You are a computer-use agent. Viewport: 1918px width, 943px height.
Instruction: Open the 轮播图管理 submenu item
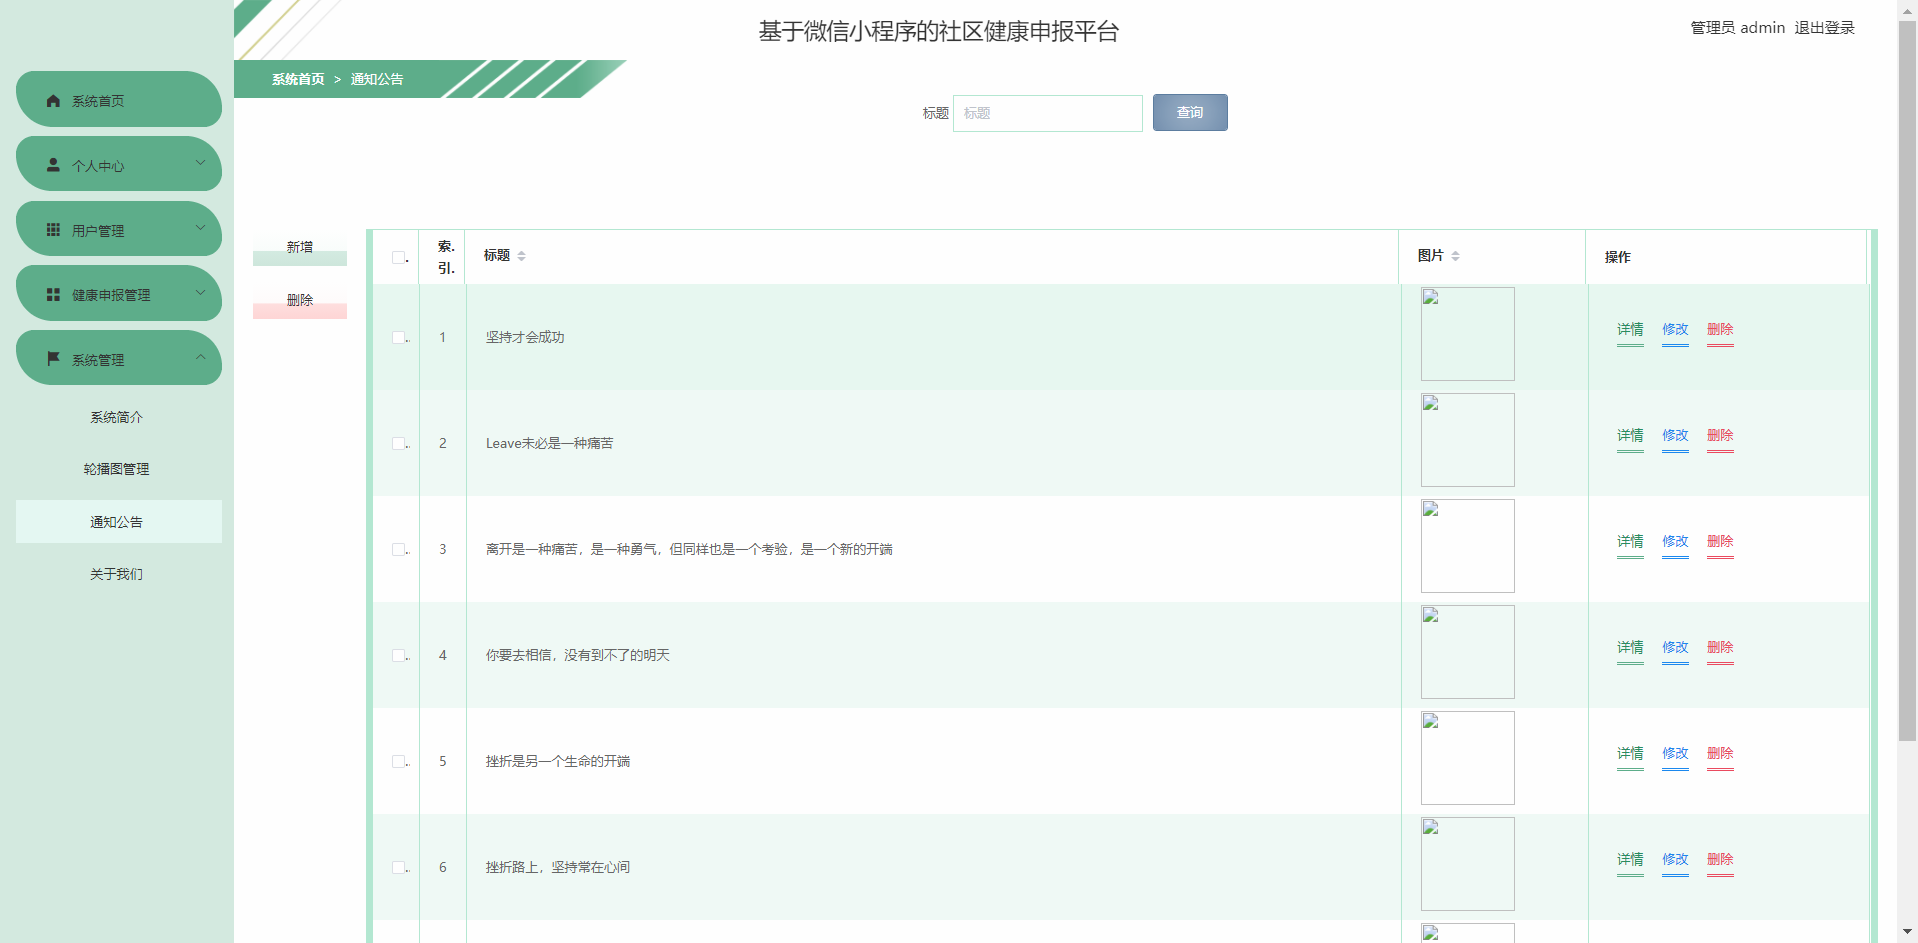point(117,469)
